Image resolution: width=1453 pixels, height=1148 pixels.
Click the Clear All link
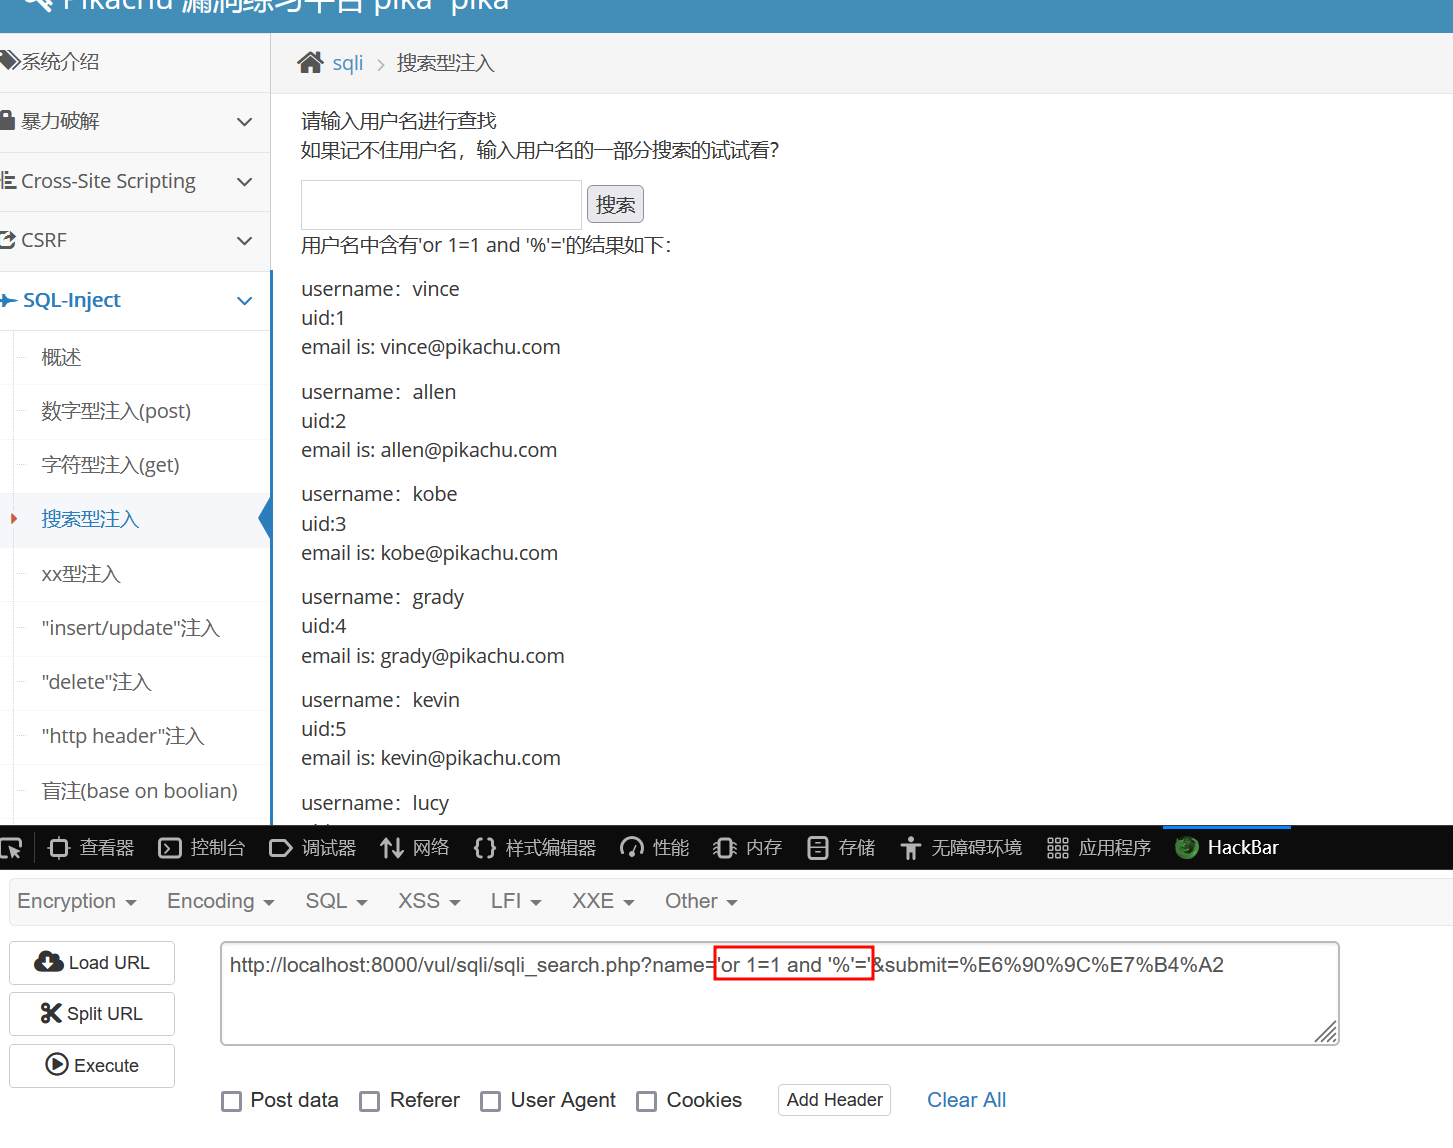(x=966, y=1100)
